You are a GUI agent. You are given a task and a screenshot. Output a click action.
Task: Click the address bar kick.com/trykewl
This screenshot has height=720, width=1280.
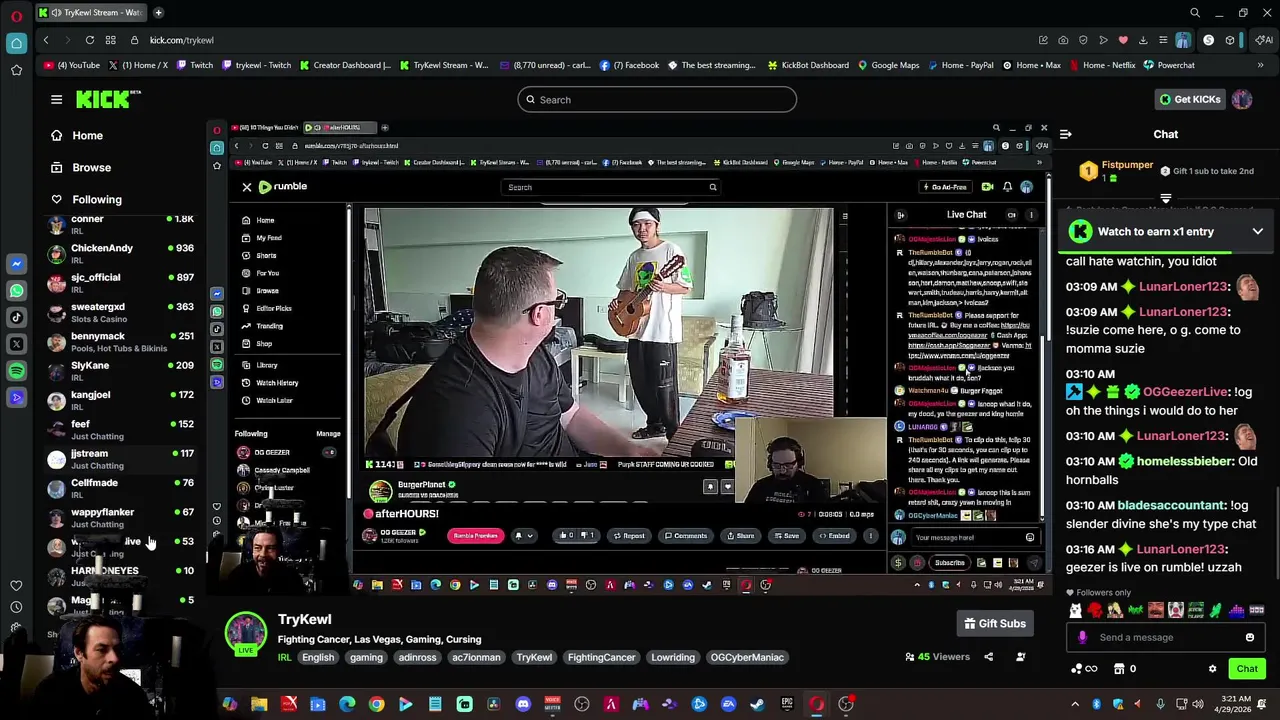182,40
